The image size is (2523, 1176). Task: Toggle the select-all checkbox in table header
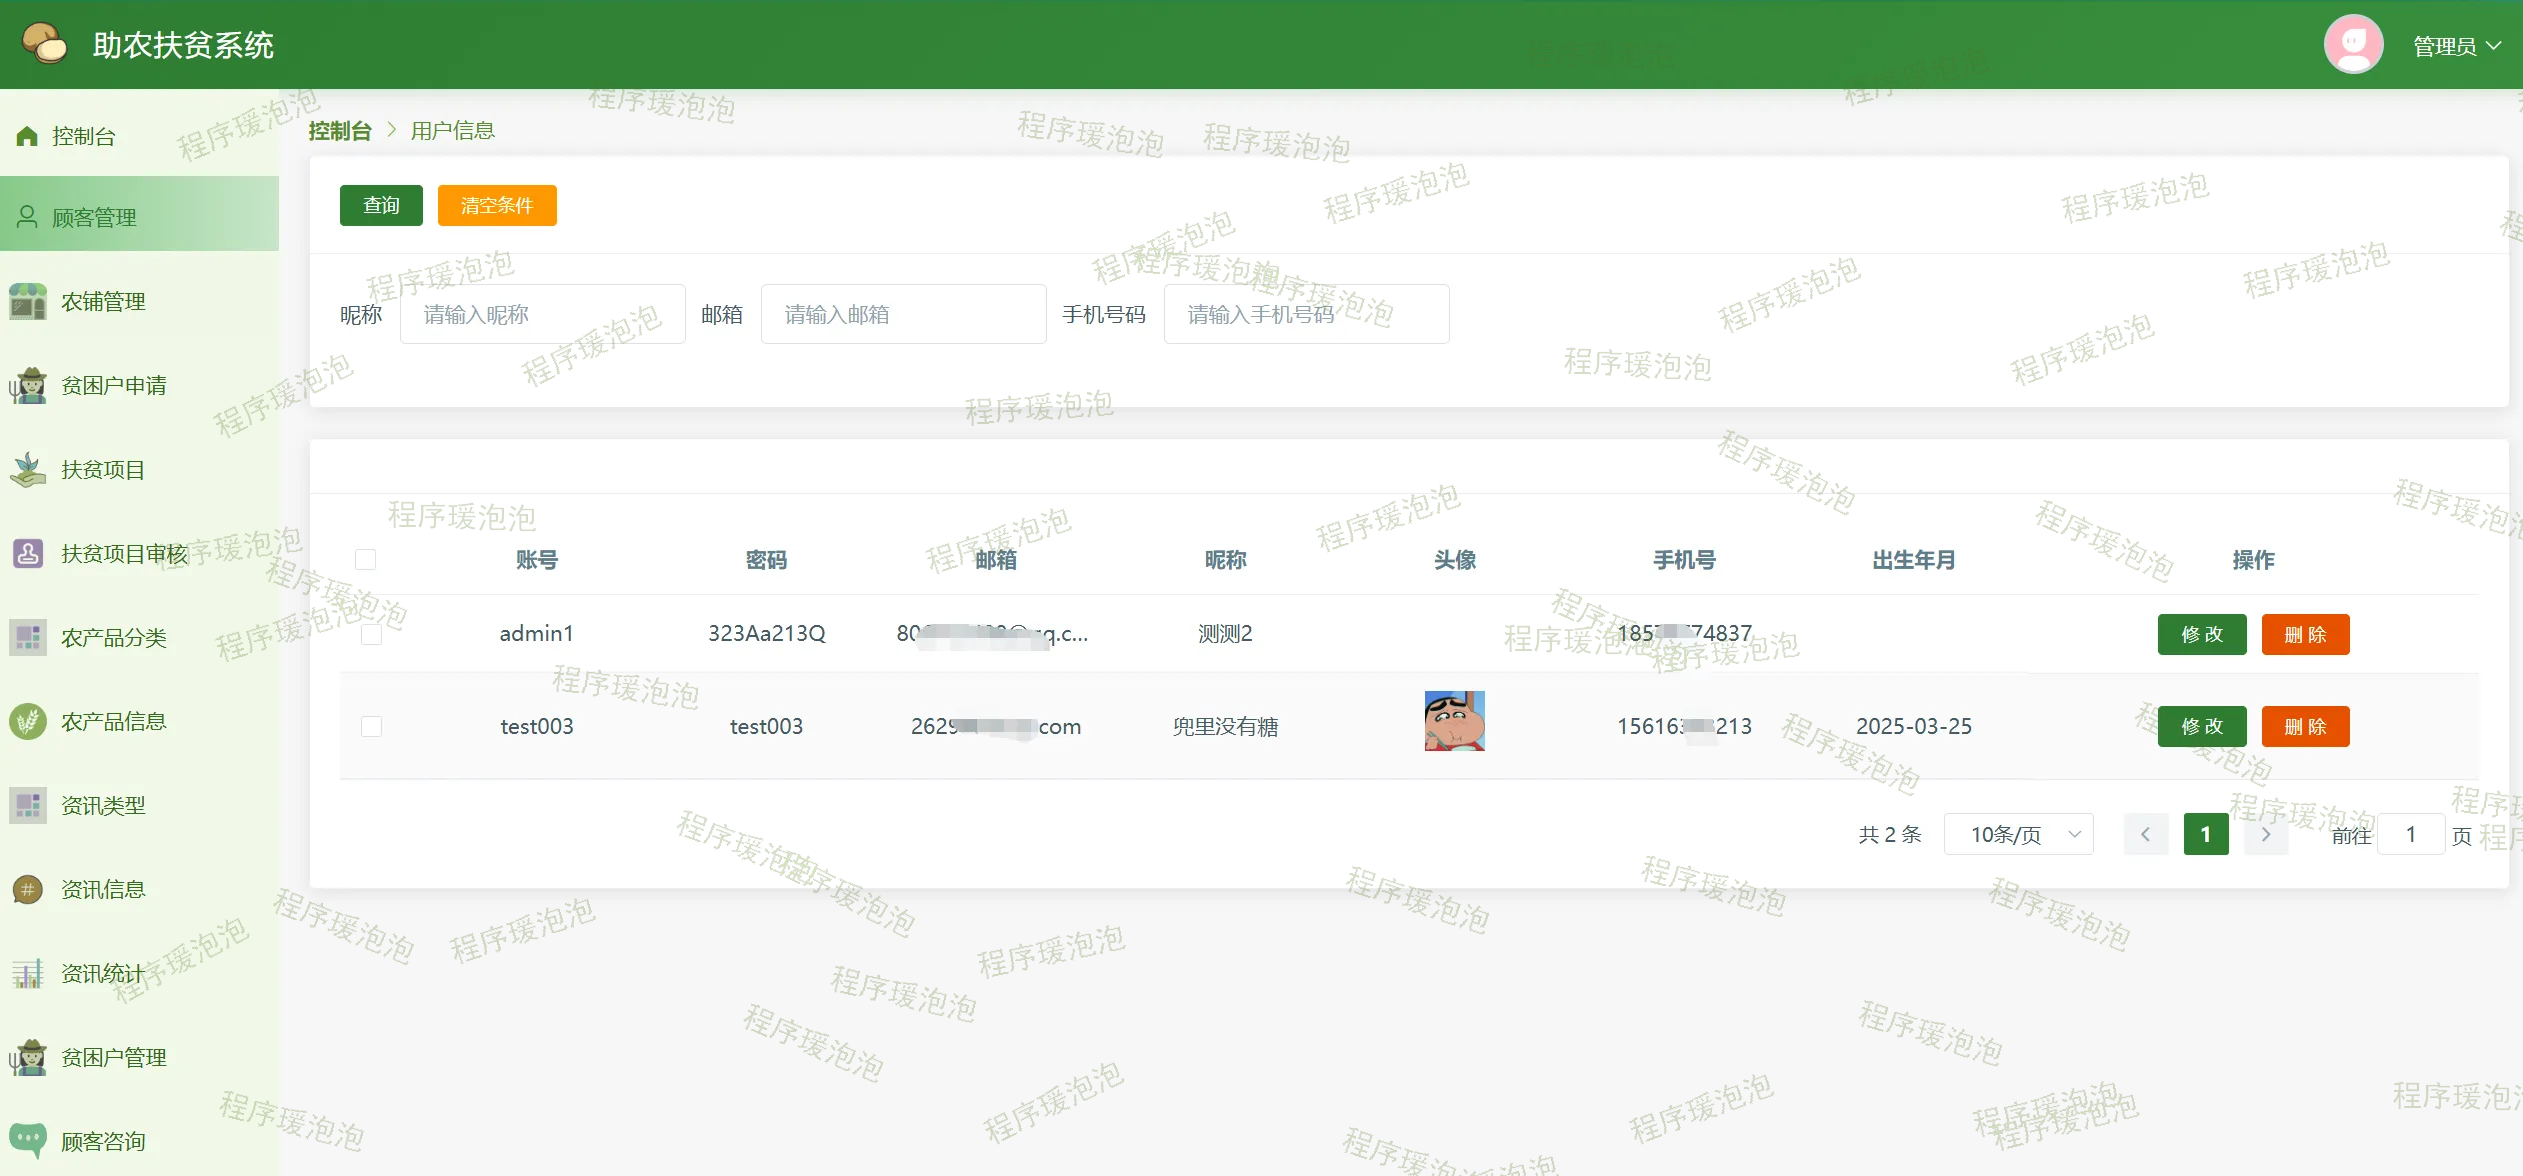click(366, 559)
